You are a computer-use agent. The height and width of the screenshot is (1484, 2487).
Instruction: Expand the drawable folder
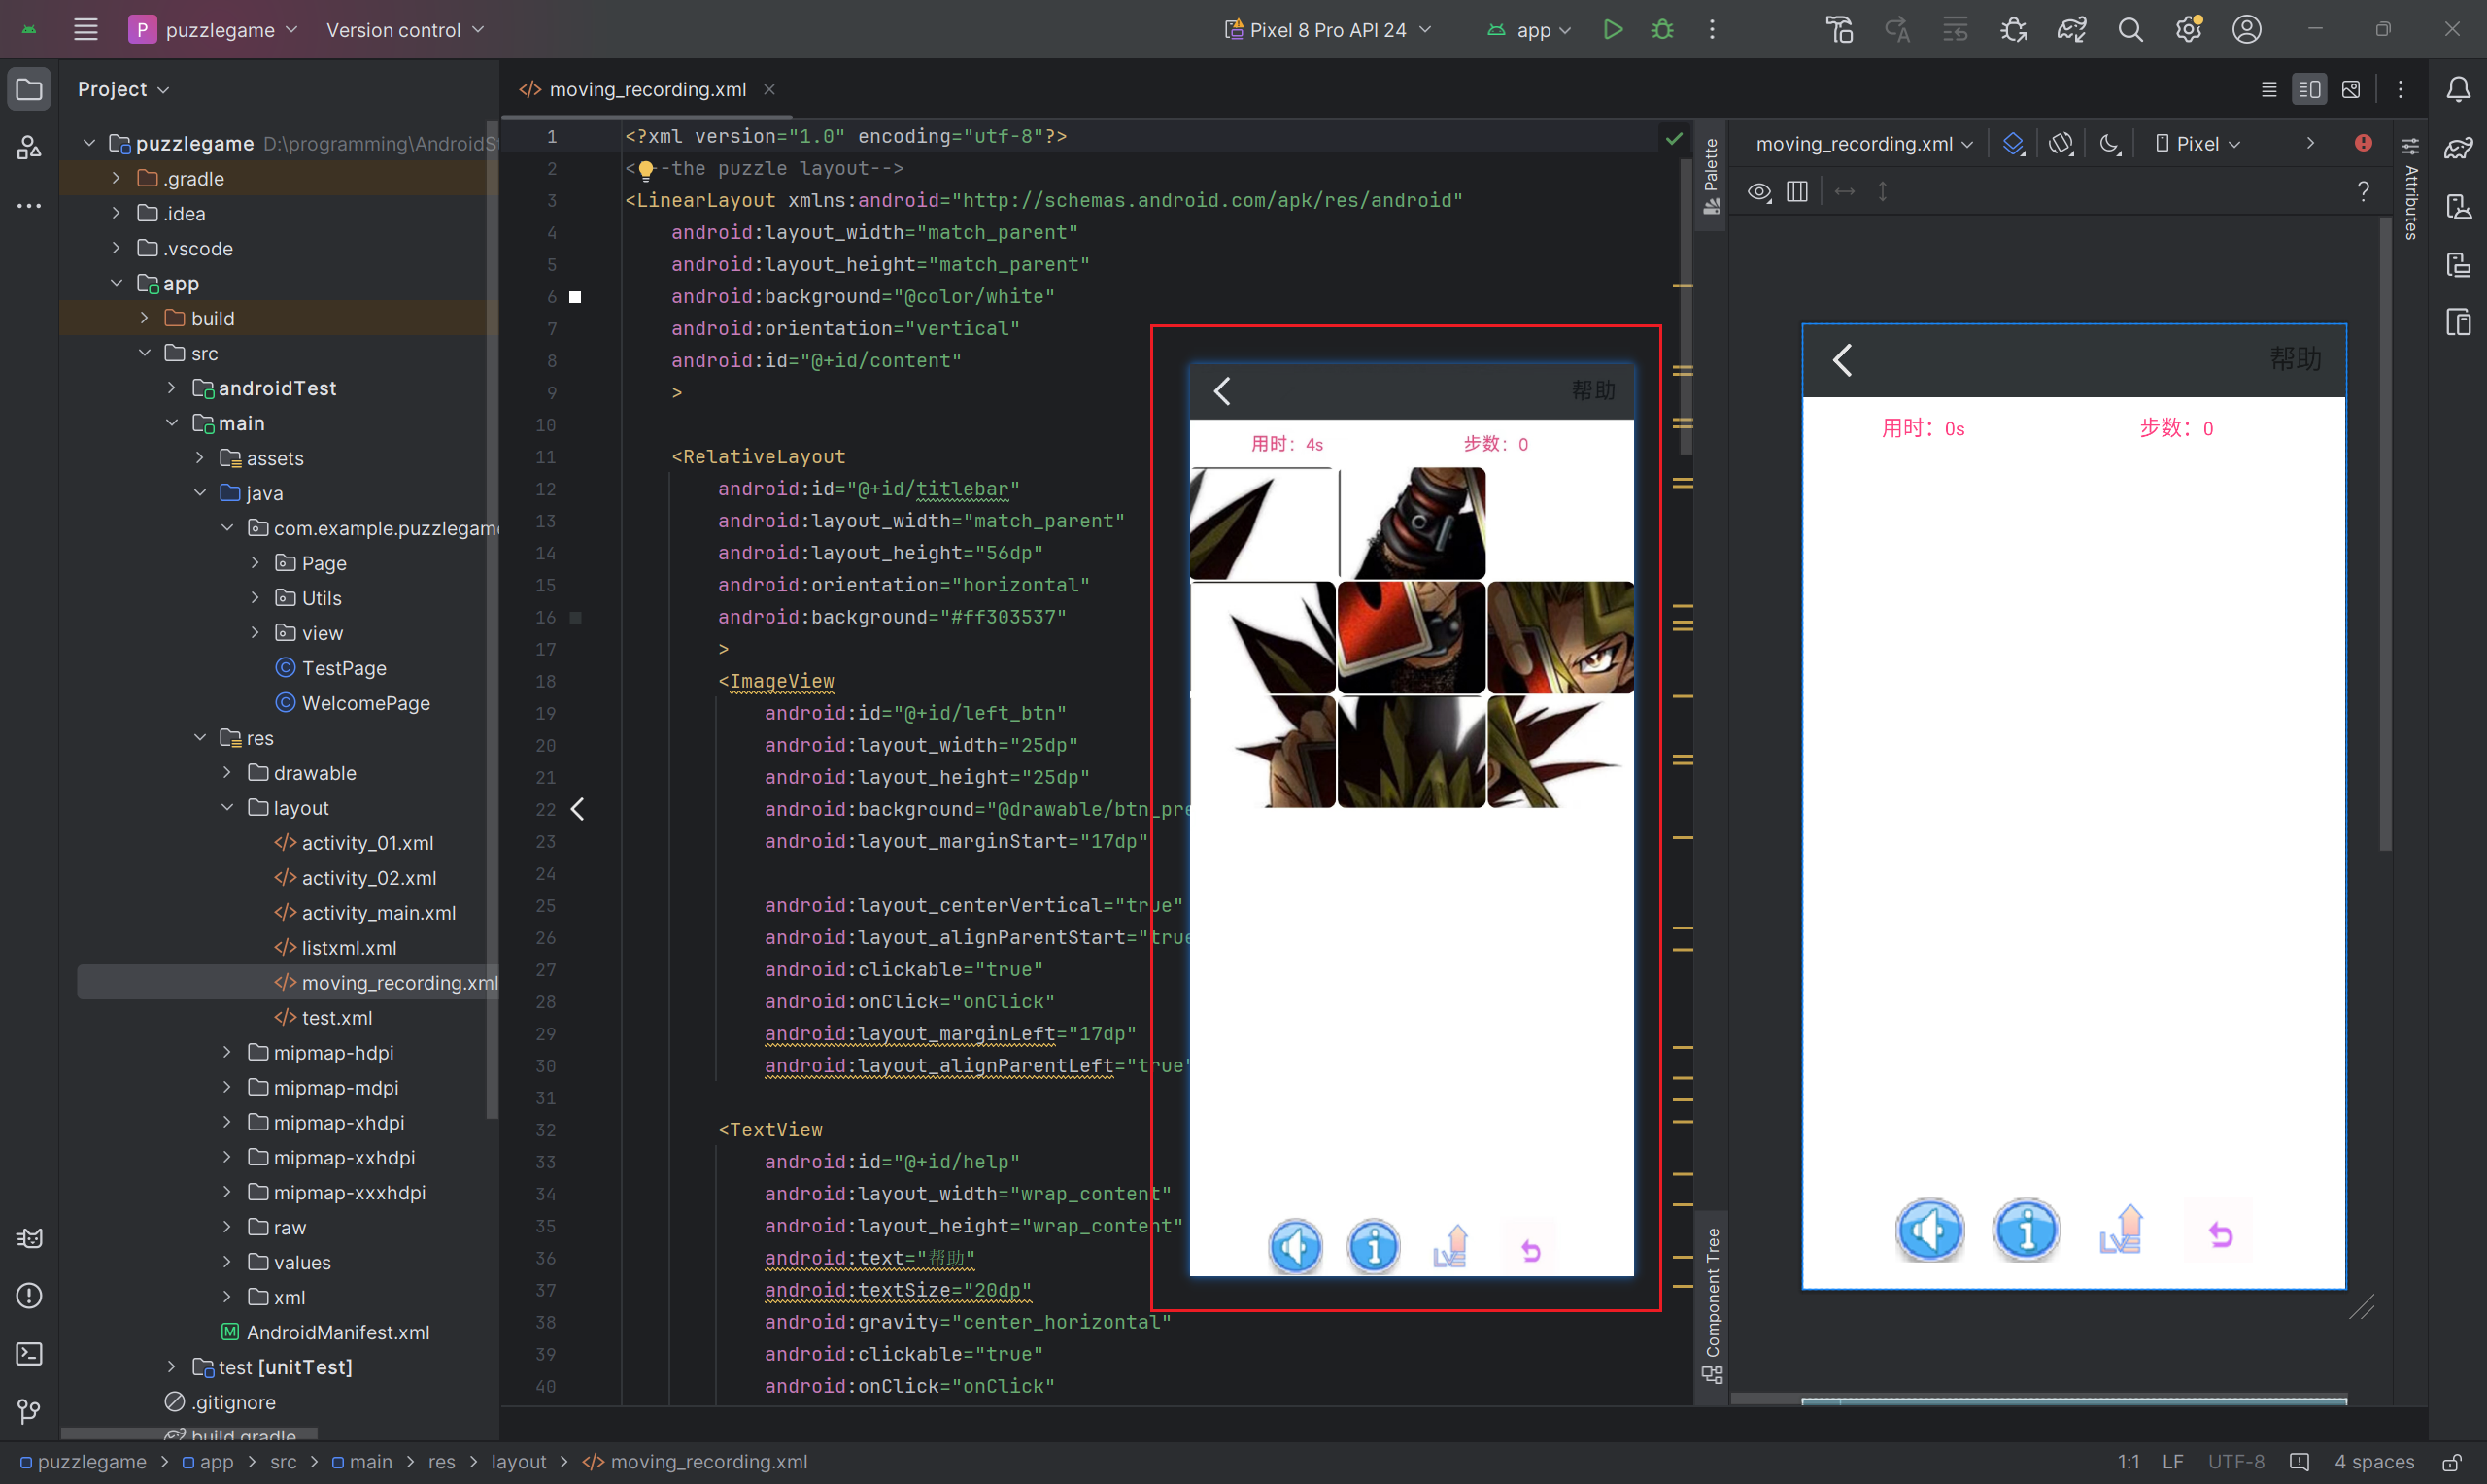(227, 773)
